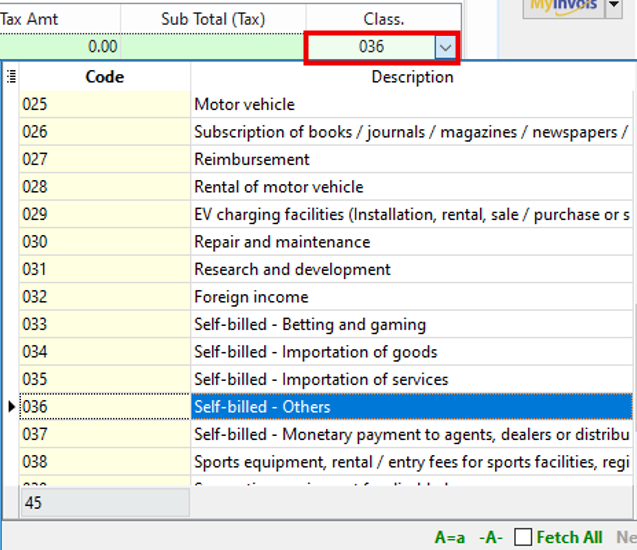637x550 pixels.
Task: Click the row indicator arrow for code 036
Action: (x=11, y=407)
